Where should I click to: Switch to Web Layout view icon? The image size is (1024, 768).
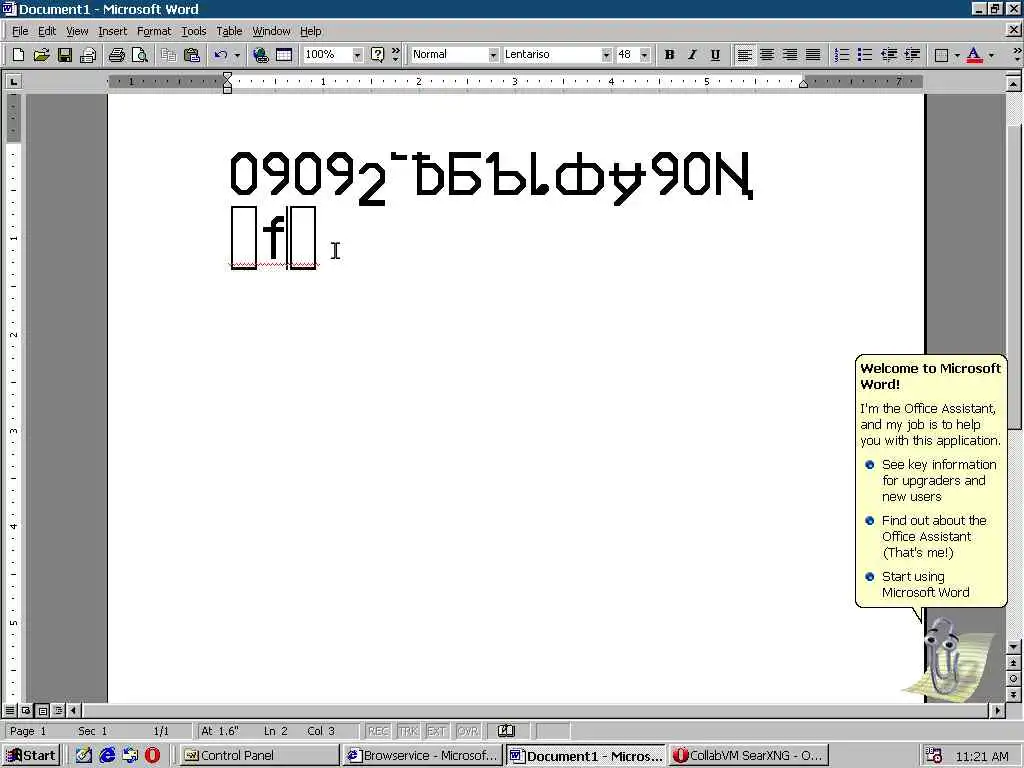[26, 710]
